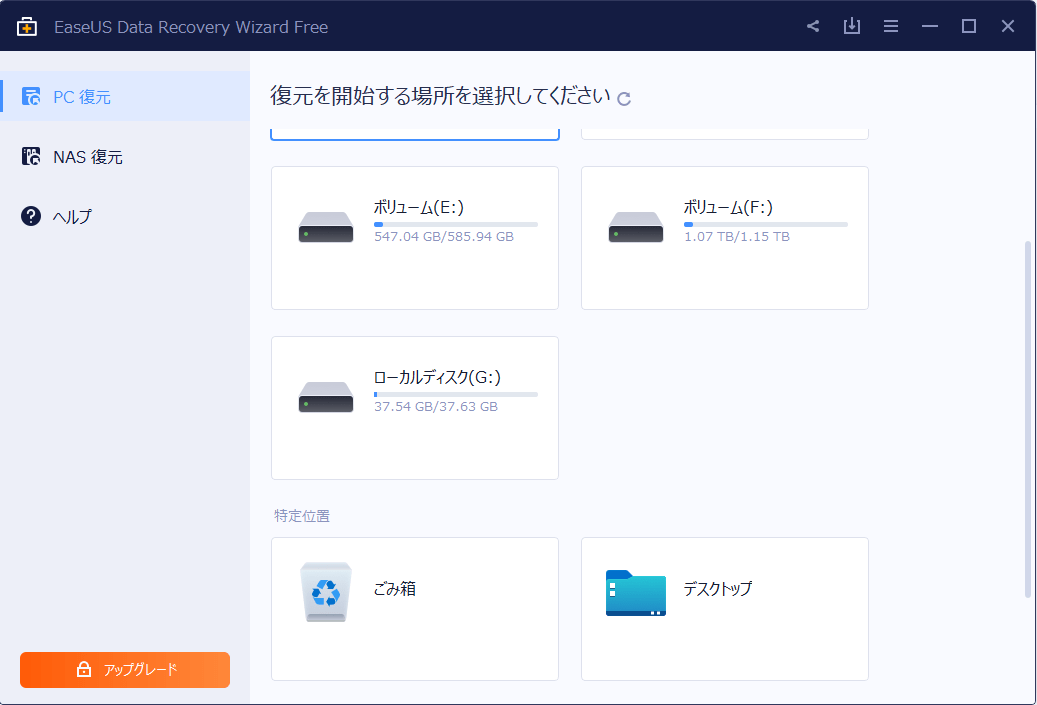This screenshot has height=705, width=1037.
Task: Click the PC 復元 icon in sidebar
Action: pos(31,97)
